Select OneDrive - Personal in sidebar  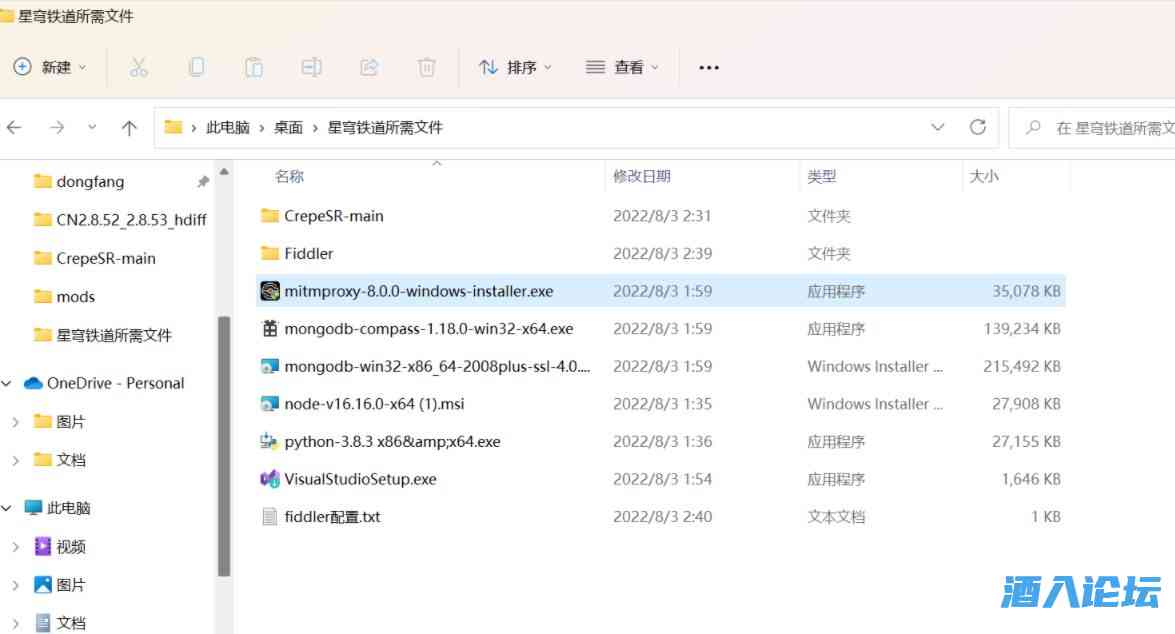coord(103,383)
